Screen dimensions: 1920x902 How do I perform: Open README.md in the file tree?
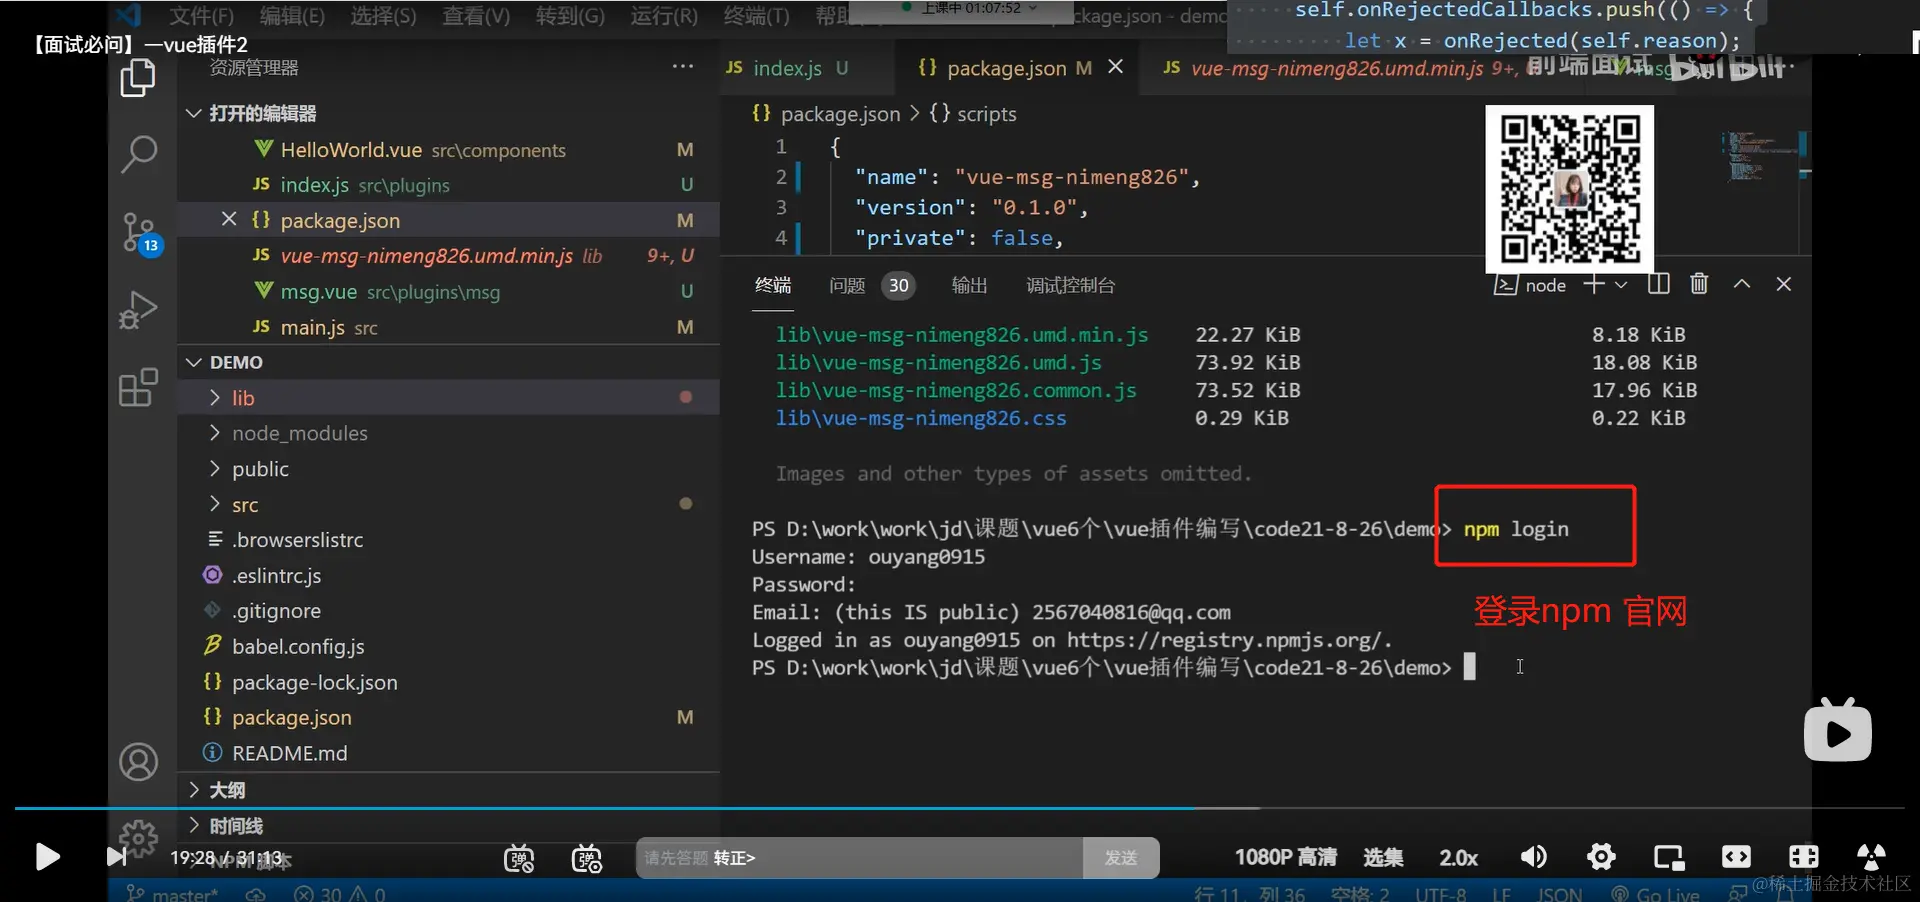coord(448,753)
